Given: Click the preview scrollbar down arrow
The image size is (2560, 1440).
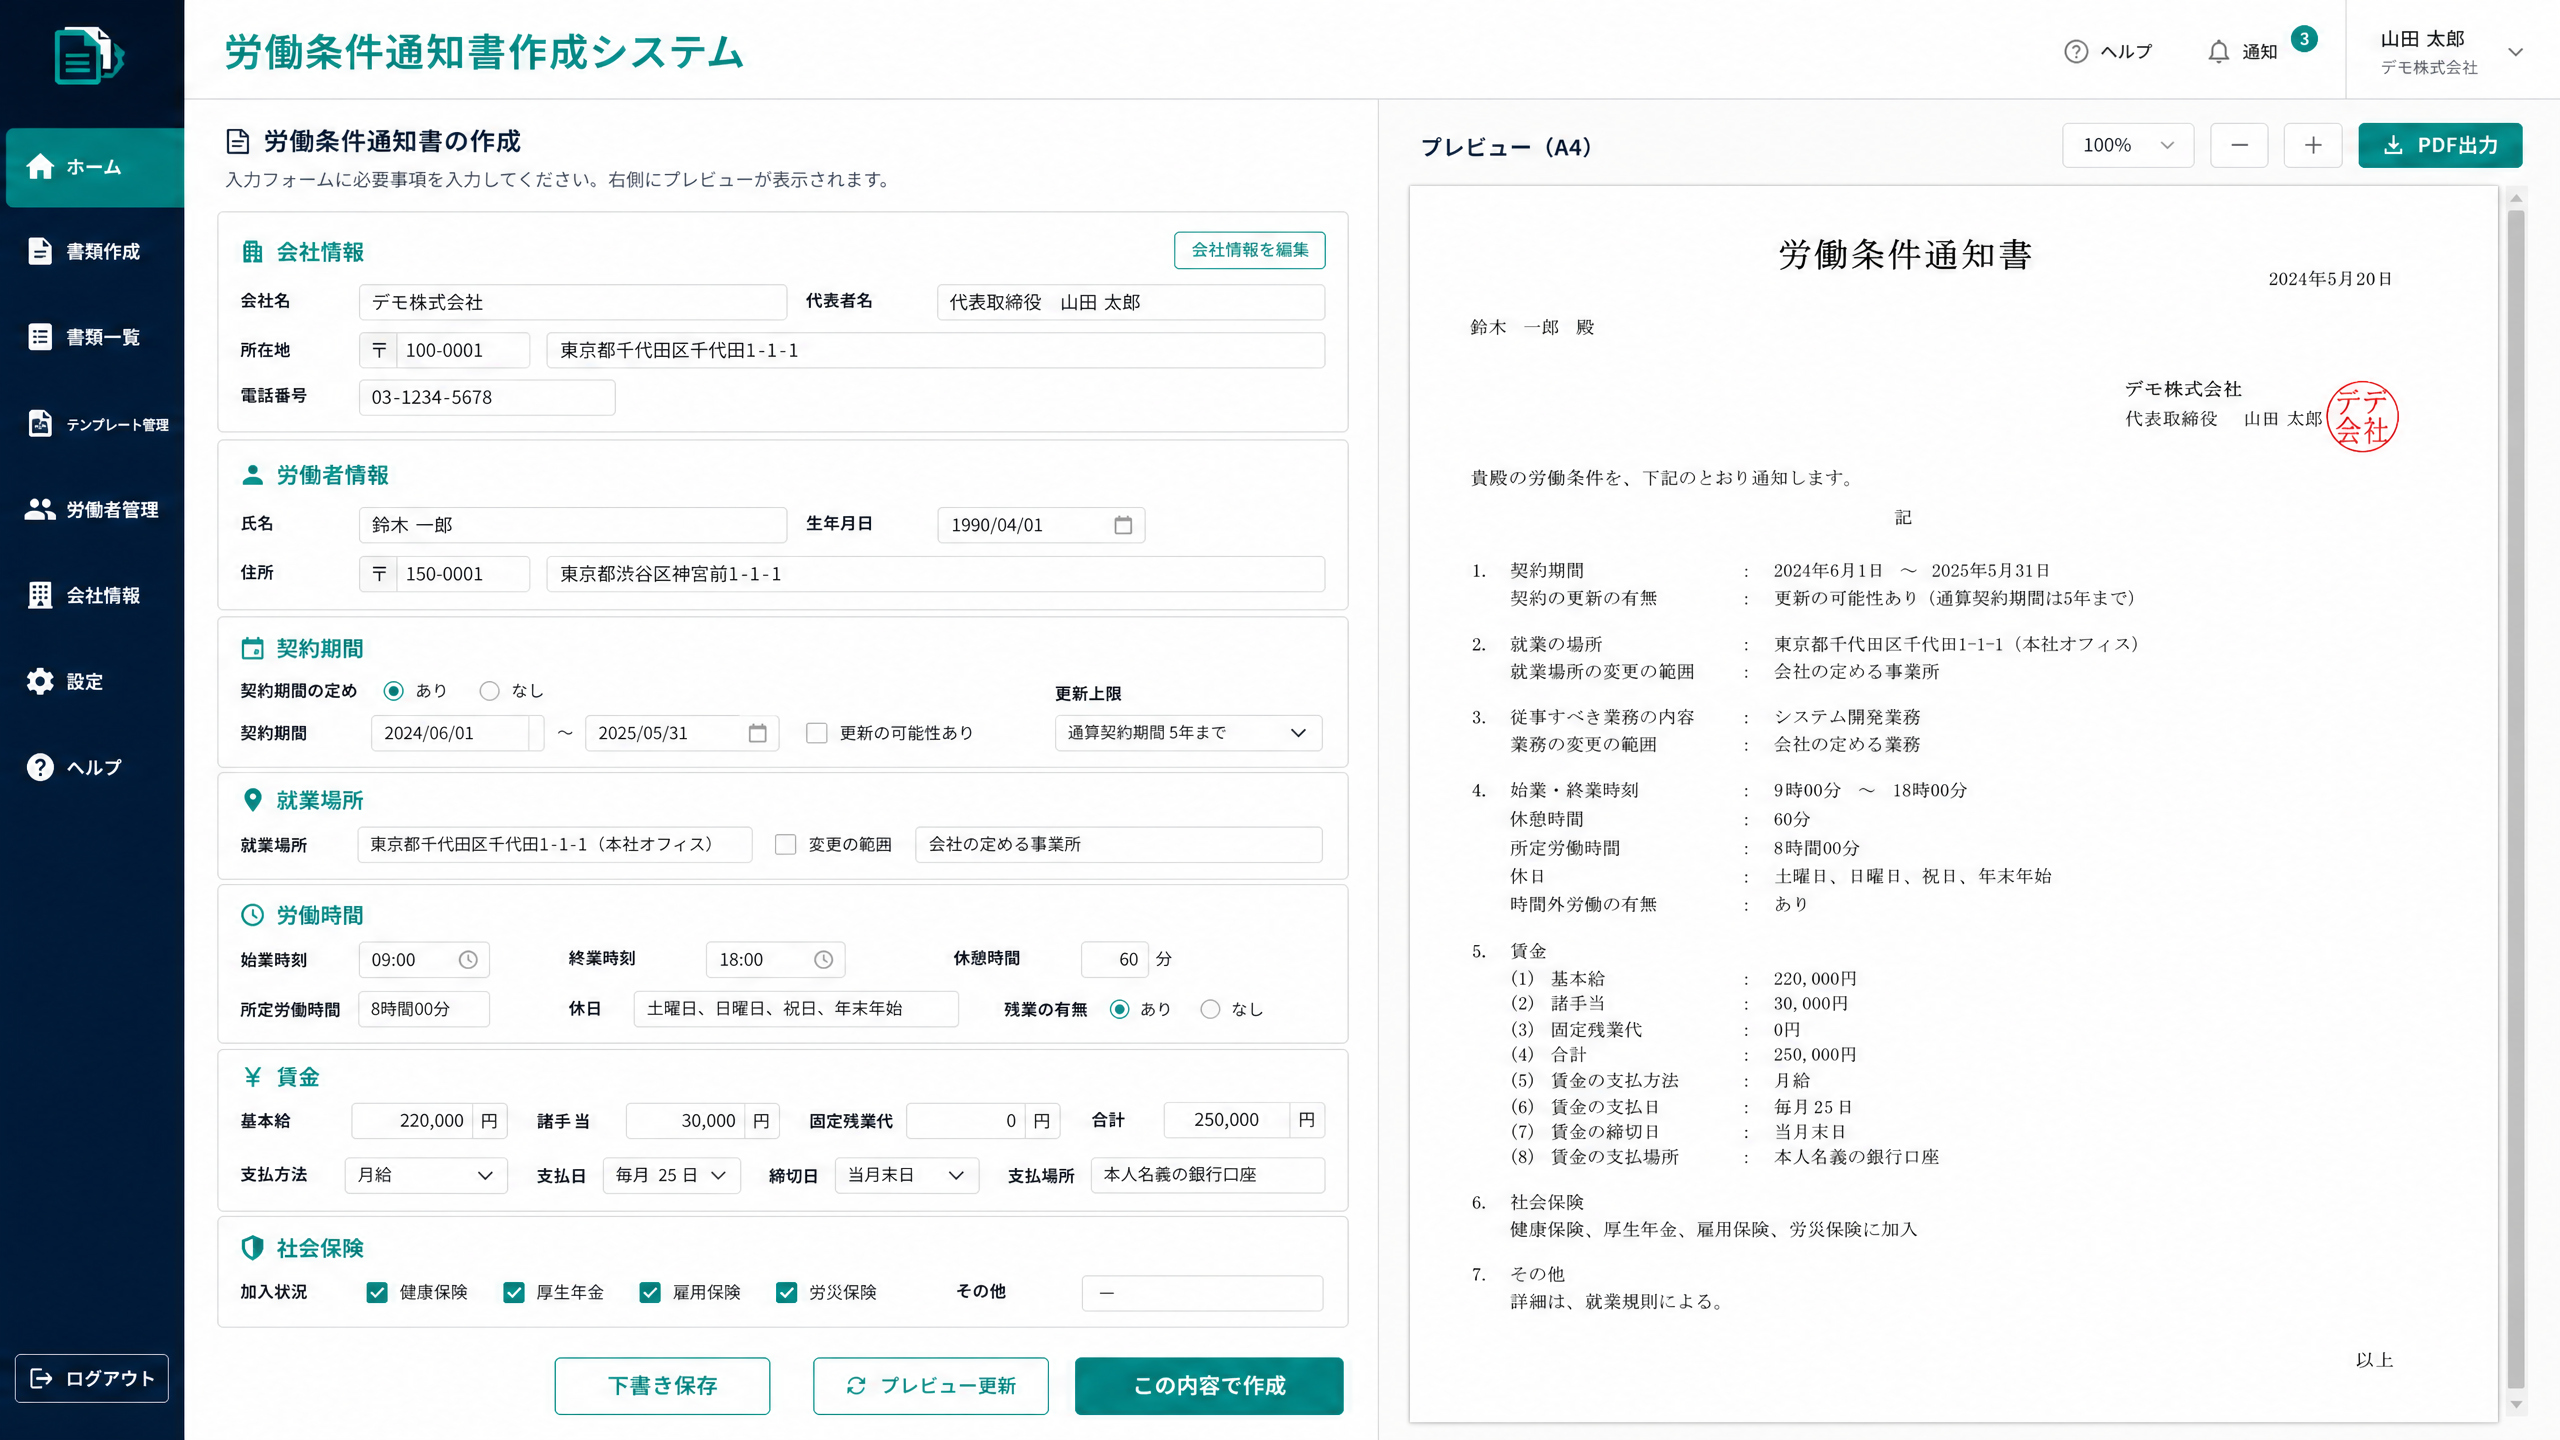Looking at the screenshot, I should (2516, 1405).
